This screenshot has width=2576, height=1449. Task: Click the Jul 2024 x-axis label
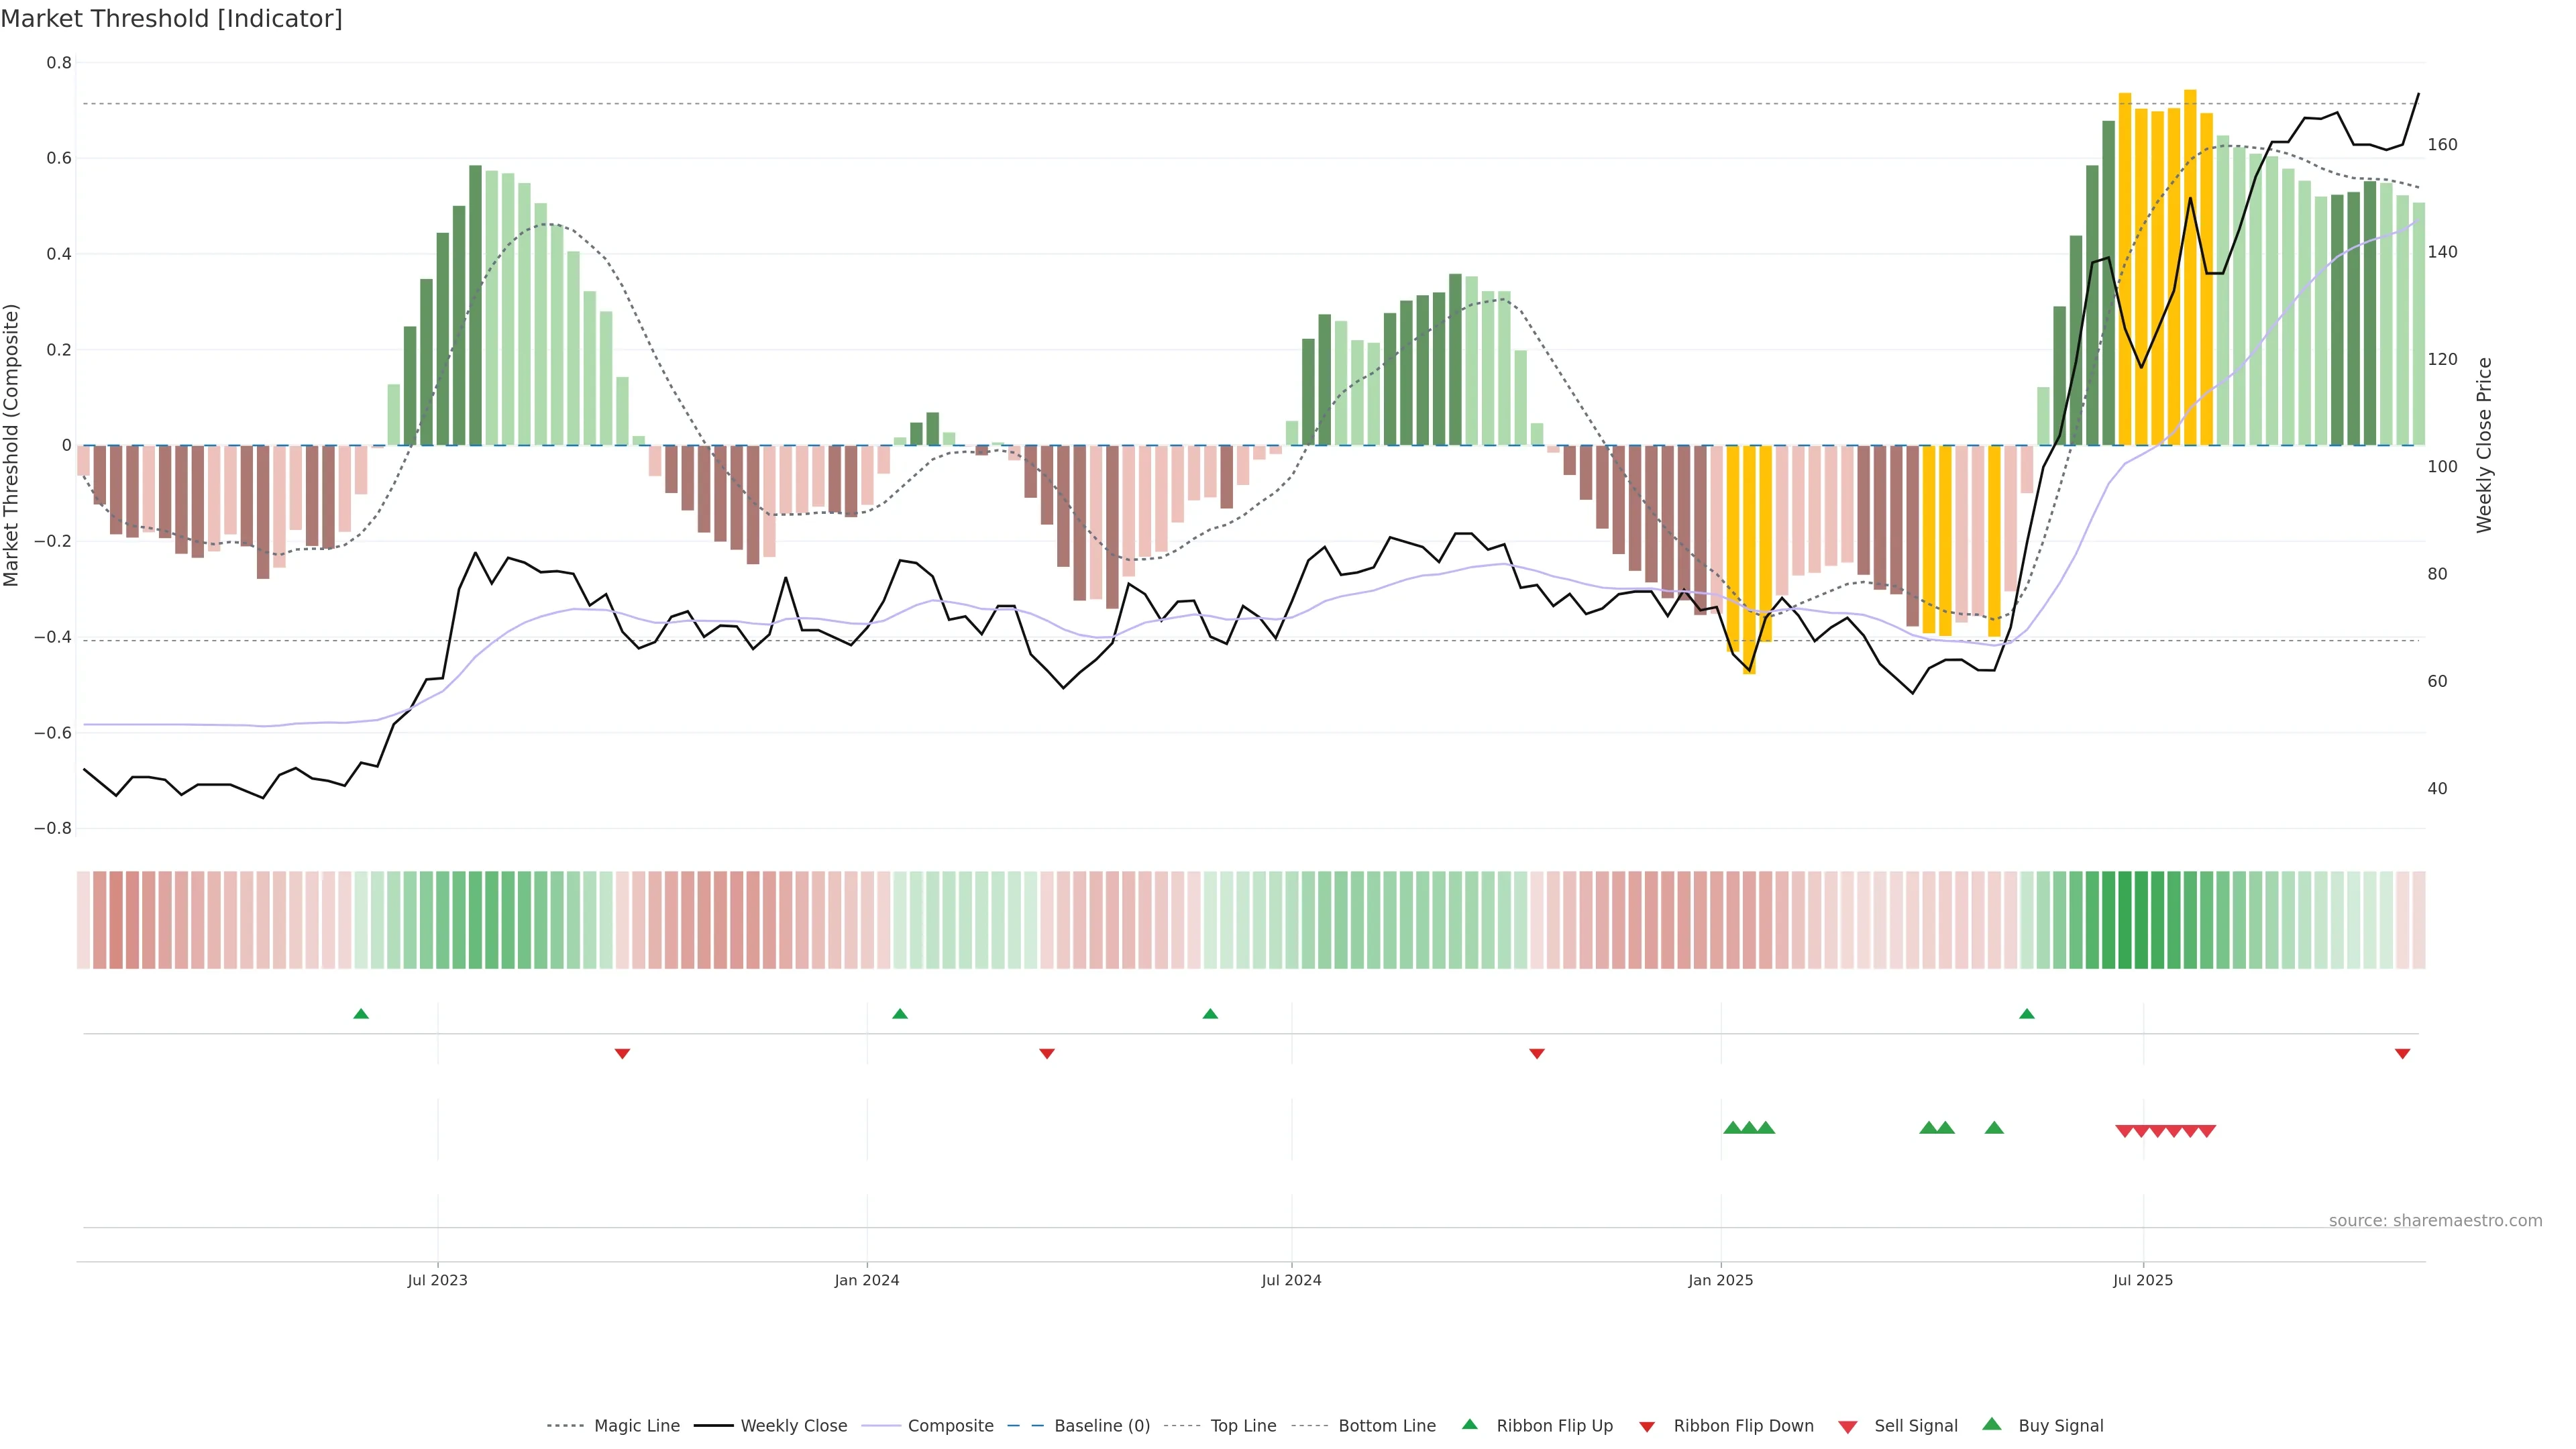pyautogui.click(x=1291, y=1280)
